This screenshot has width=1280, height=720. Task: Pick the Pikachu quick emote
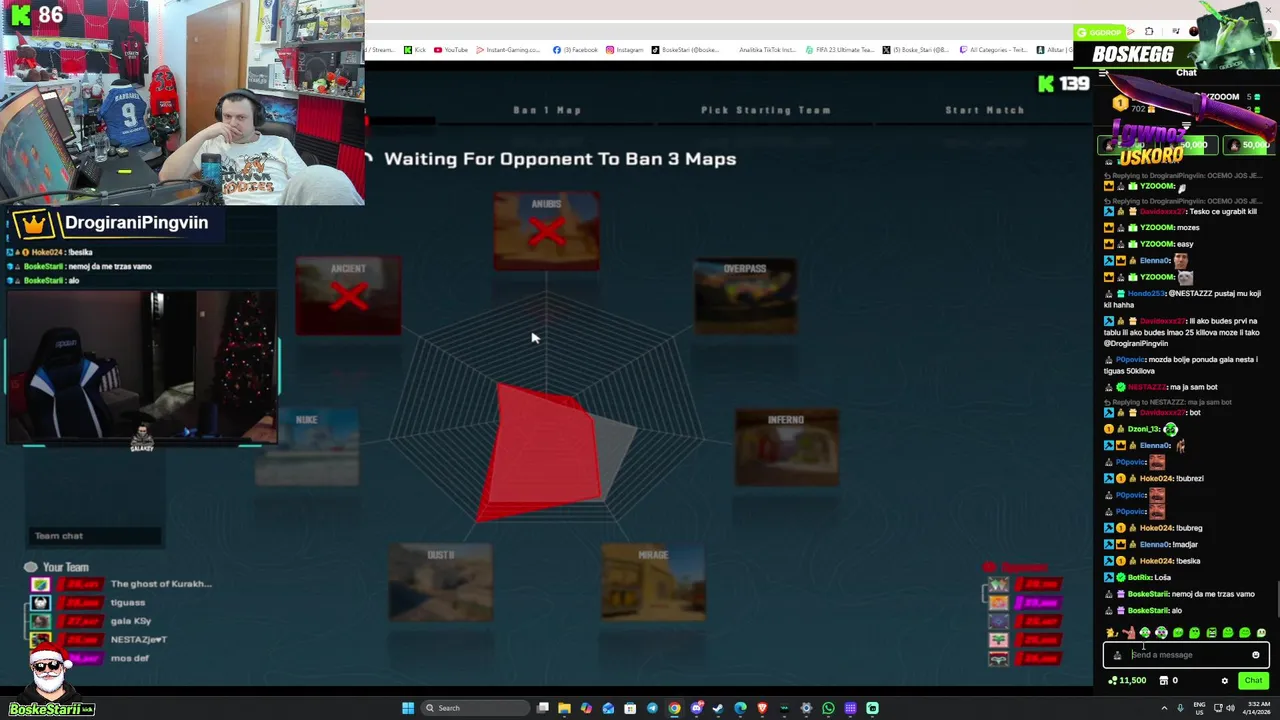[x=1112, y=633]
